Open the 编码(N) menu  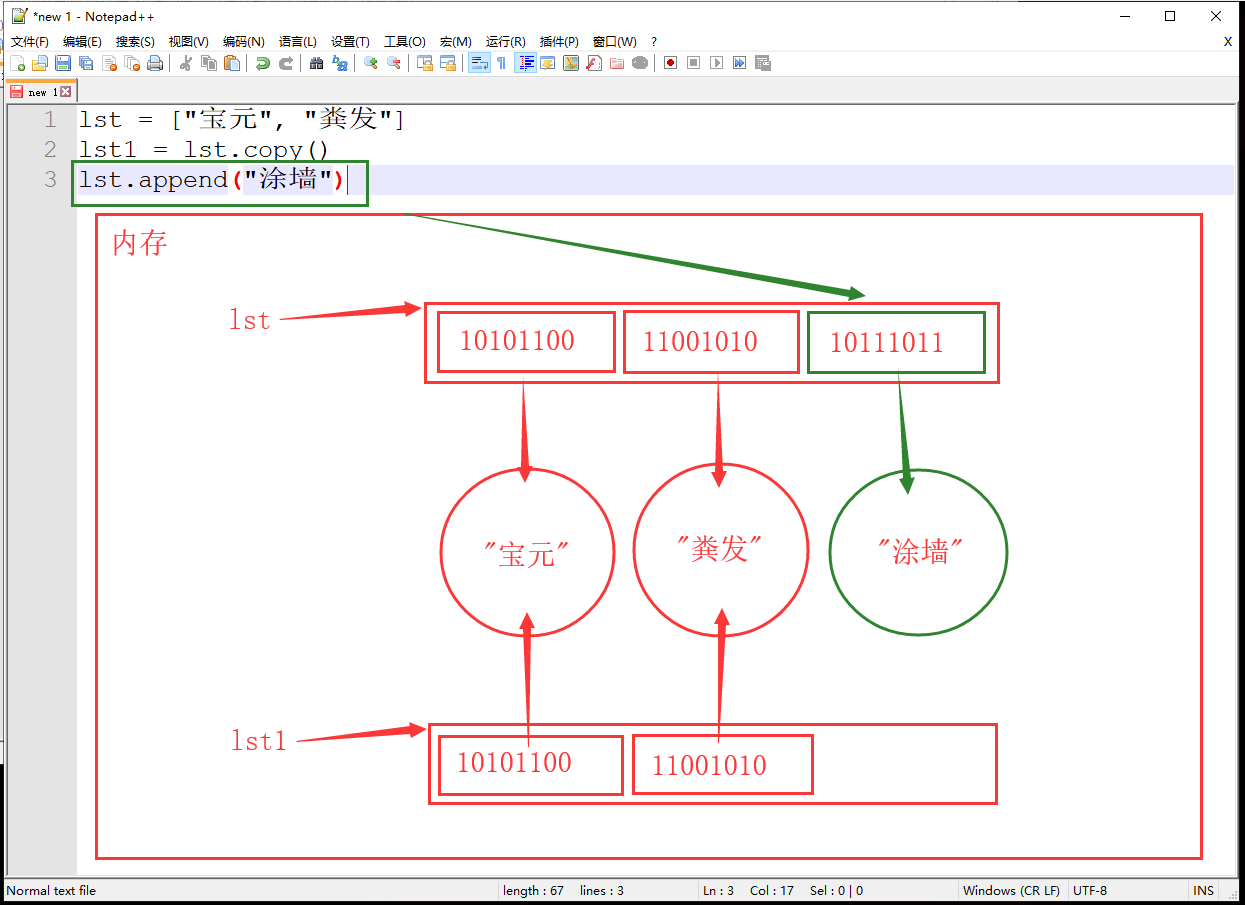(243, 42)
